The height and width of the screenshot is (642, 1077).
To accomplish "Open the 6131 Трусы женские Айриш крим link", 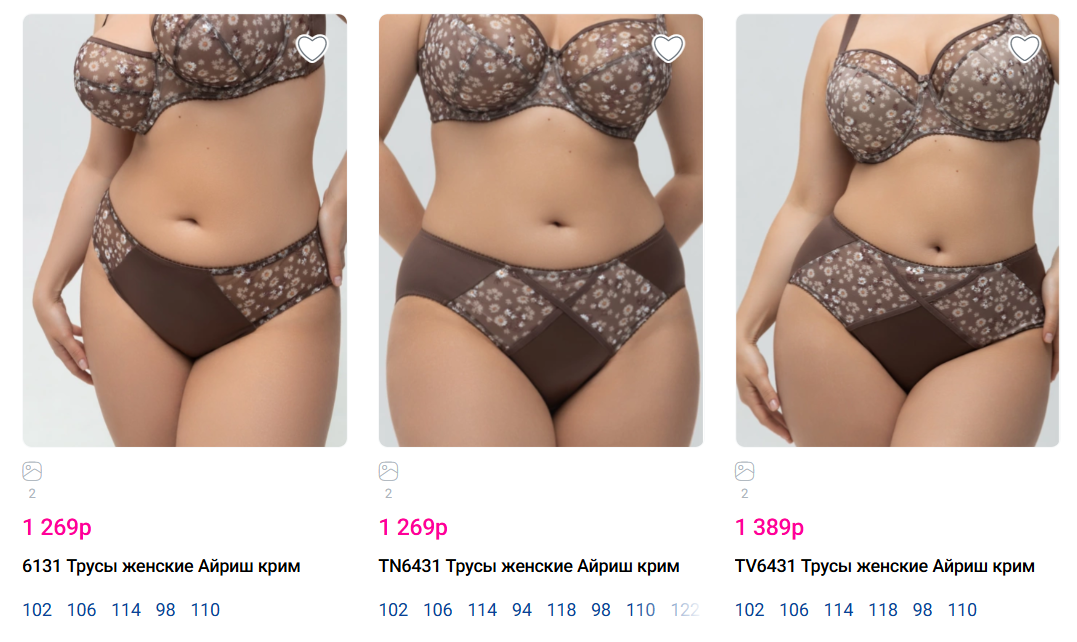I will [161, 566].
